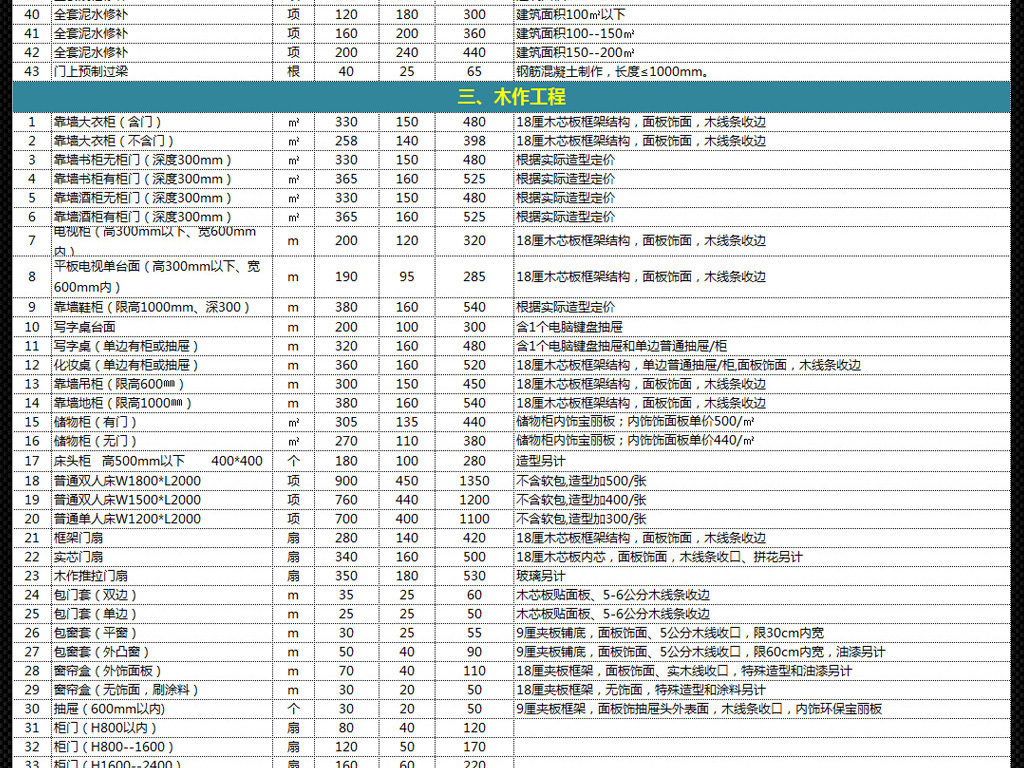Click the 三、木作工程 section header

[511, 97]
